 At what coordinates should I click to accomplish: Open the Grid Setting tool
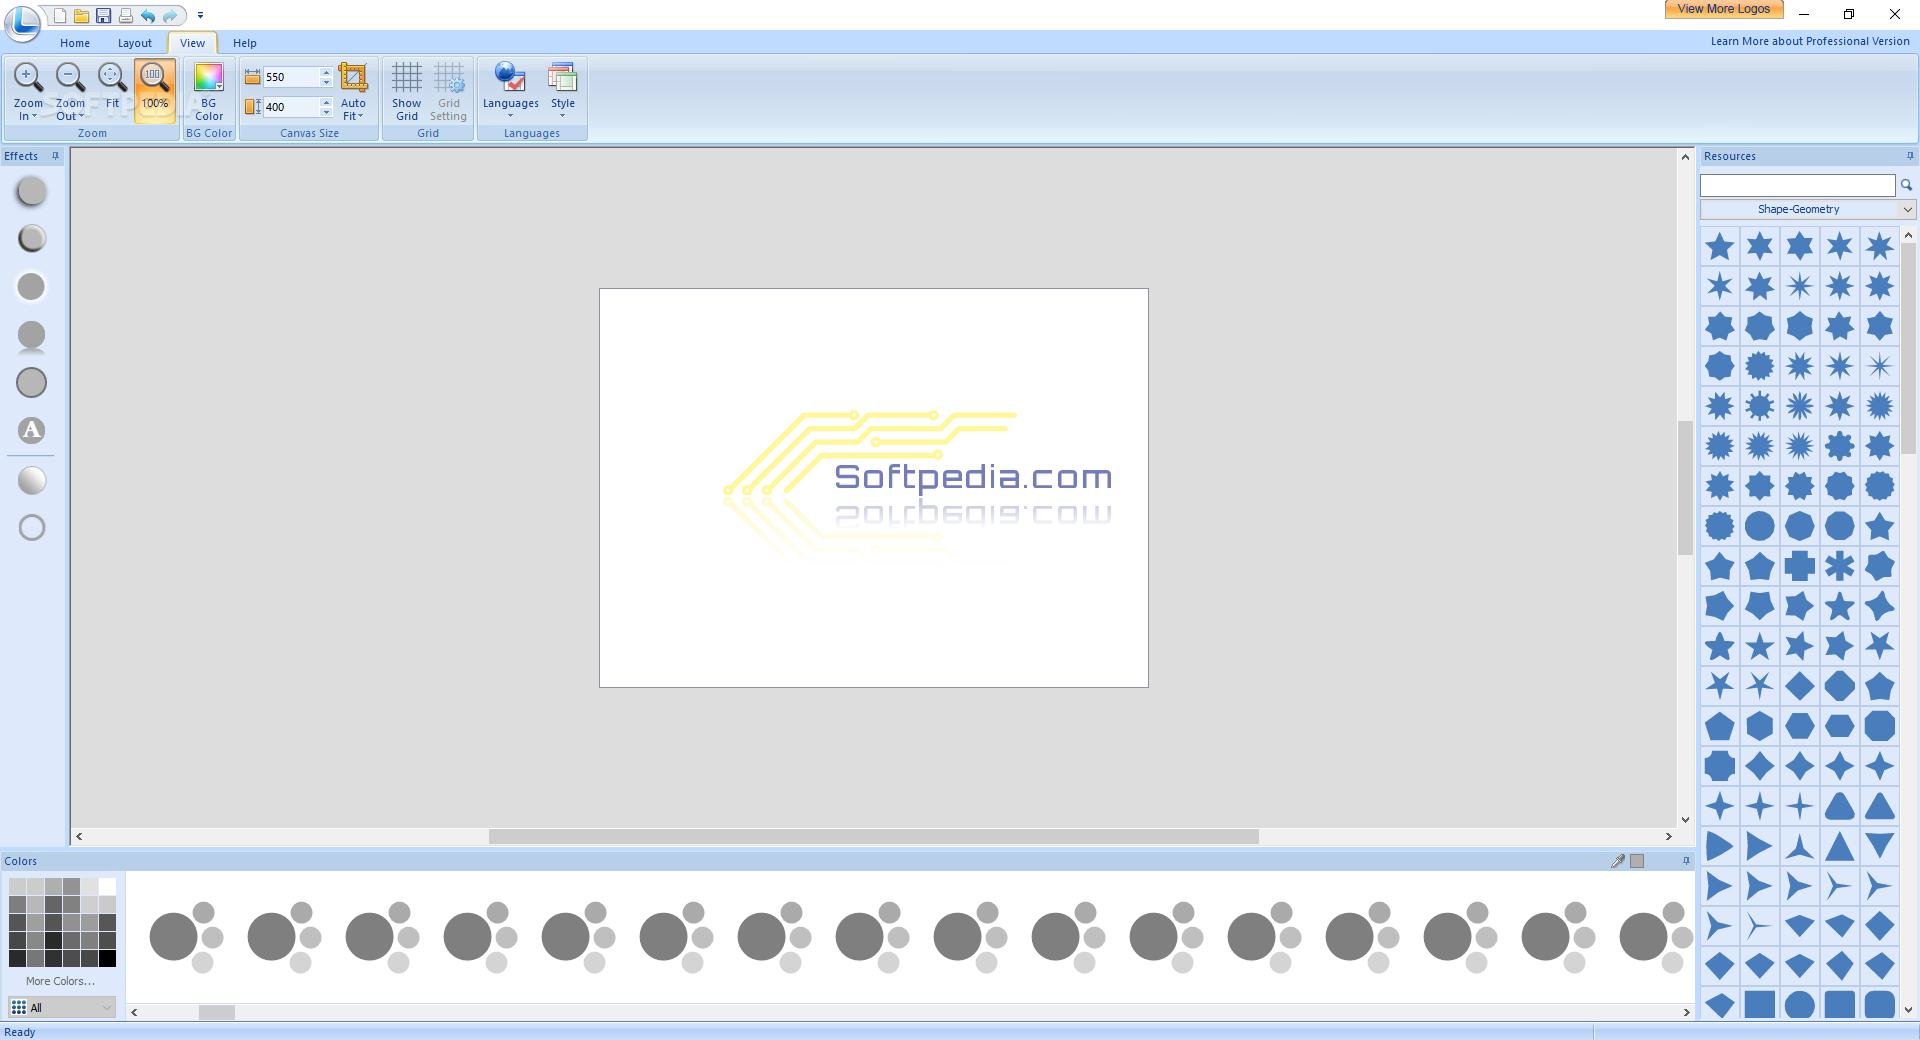(449, 90)
